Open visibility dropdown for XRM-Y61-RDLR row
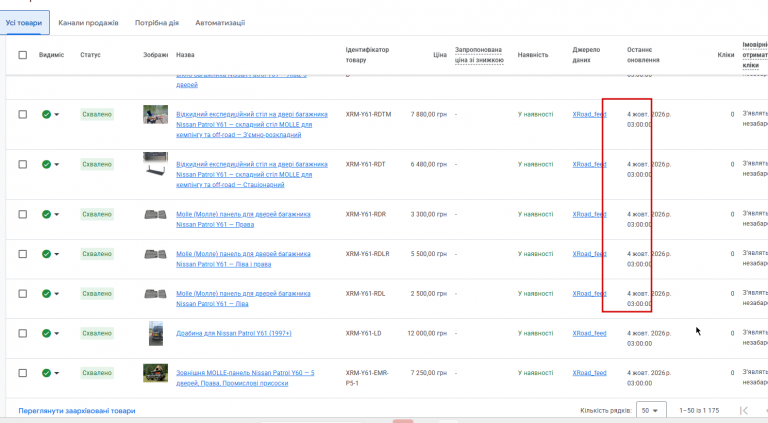Image resolution: width=768 pixels, height=423 pixels. click(56, 254)
